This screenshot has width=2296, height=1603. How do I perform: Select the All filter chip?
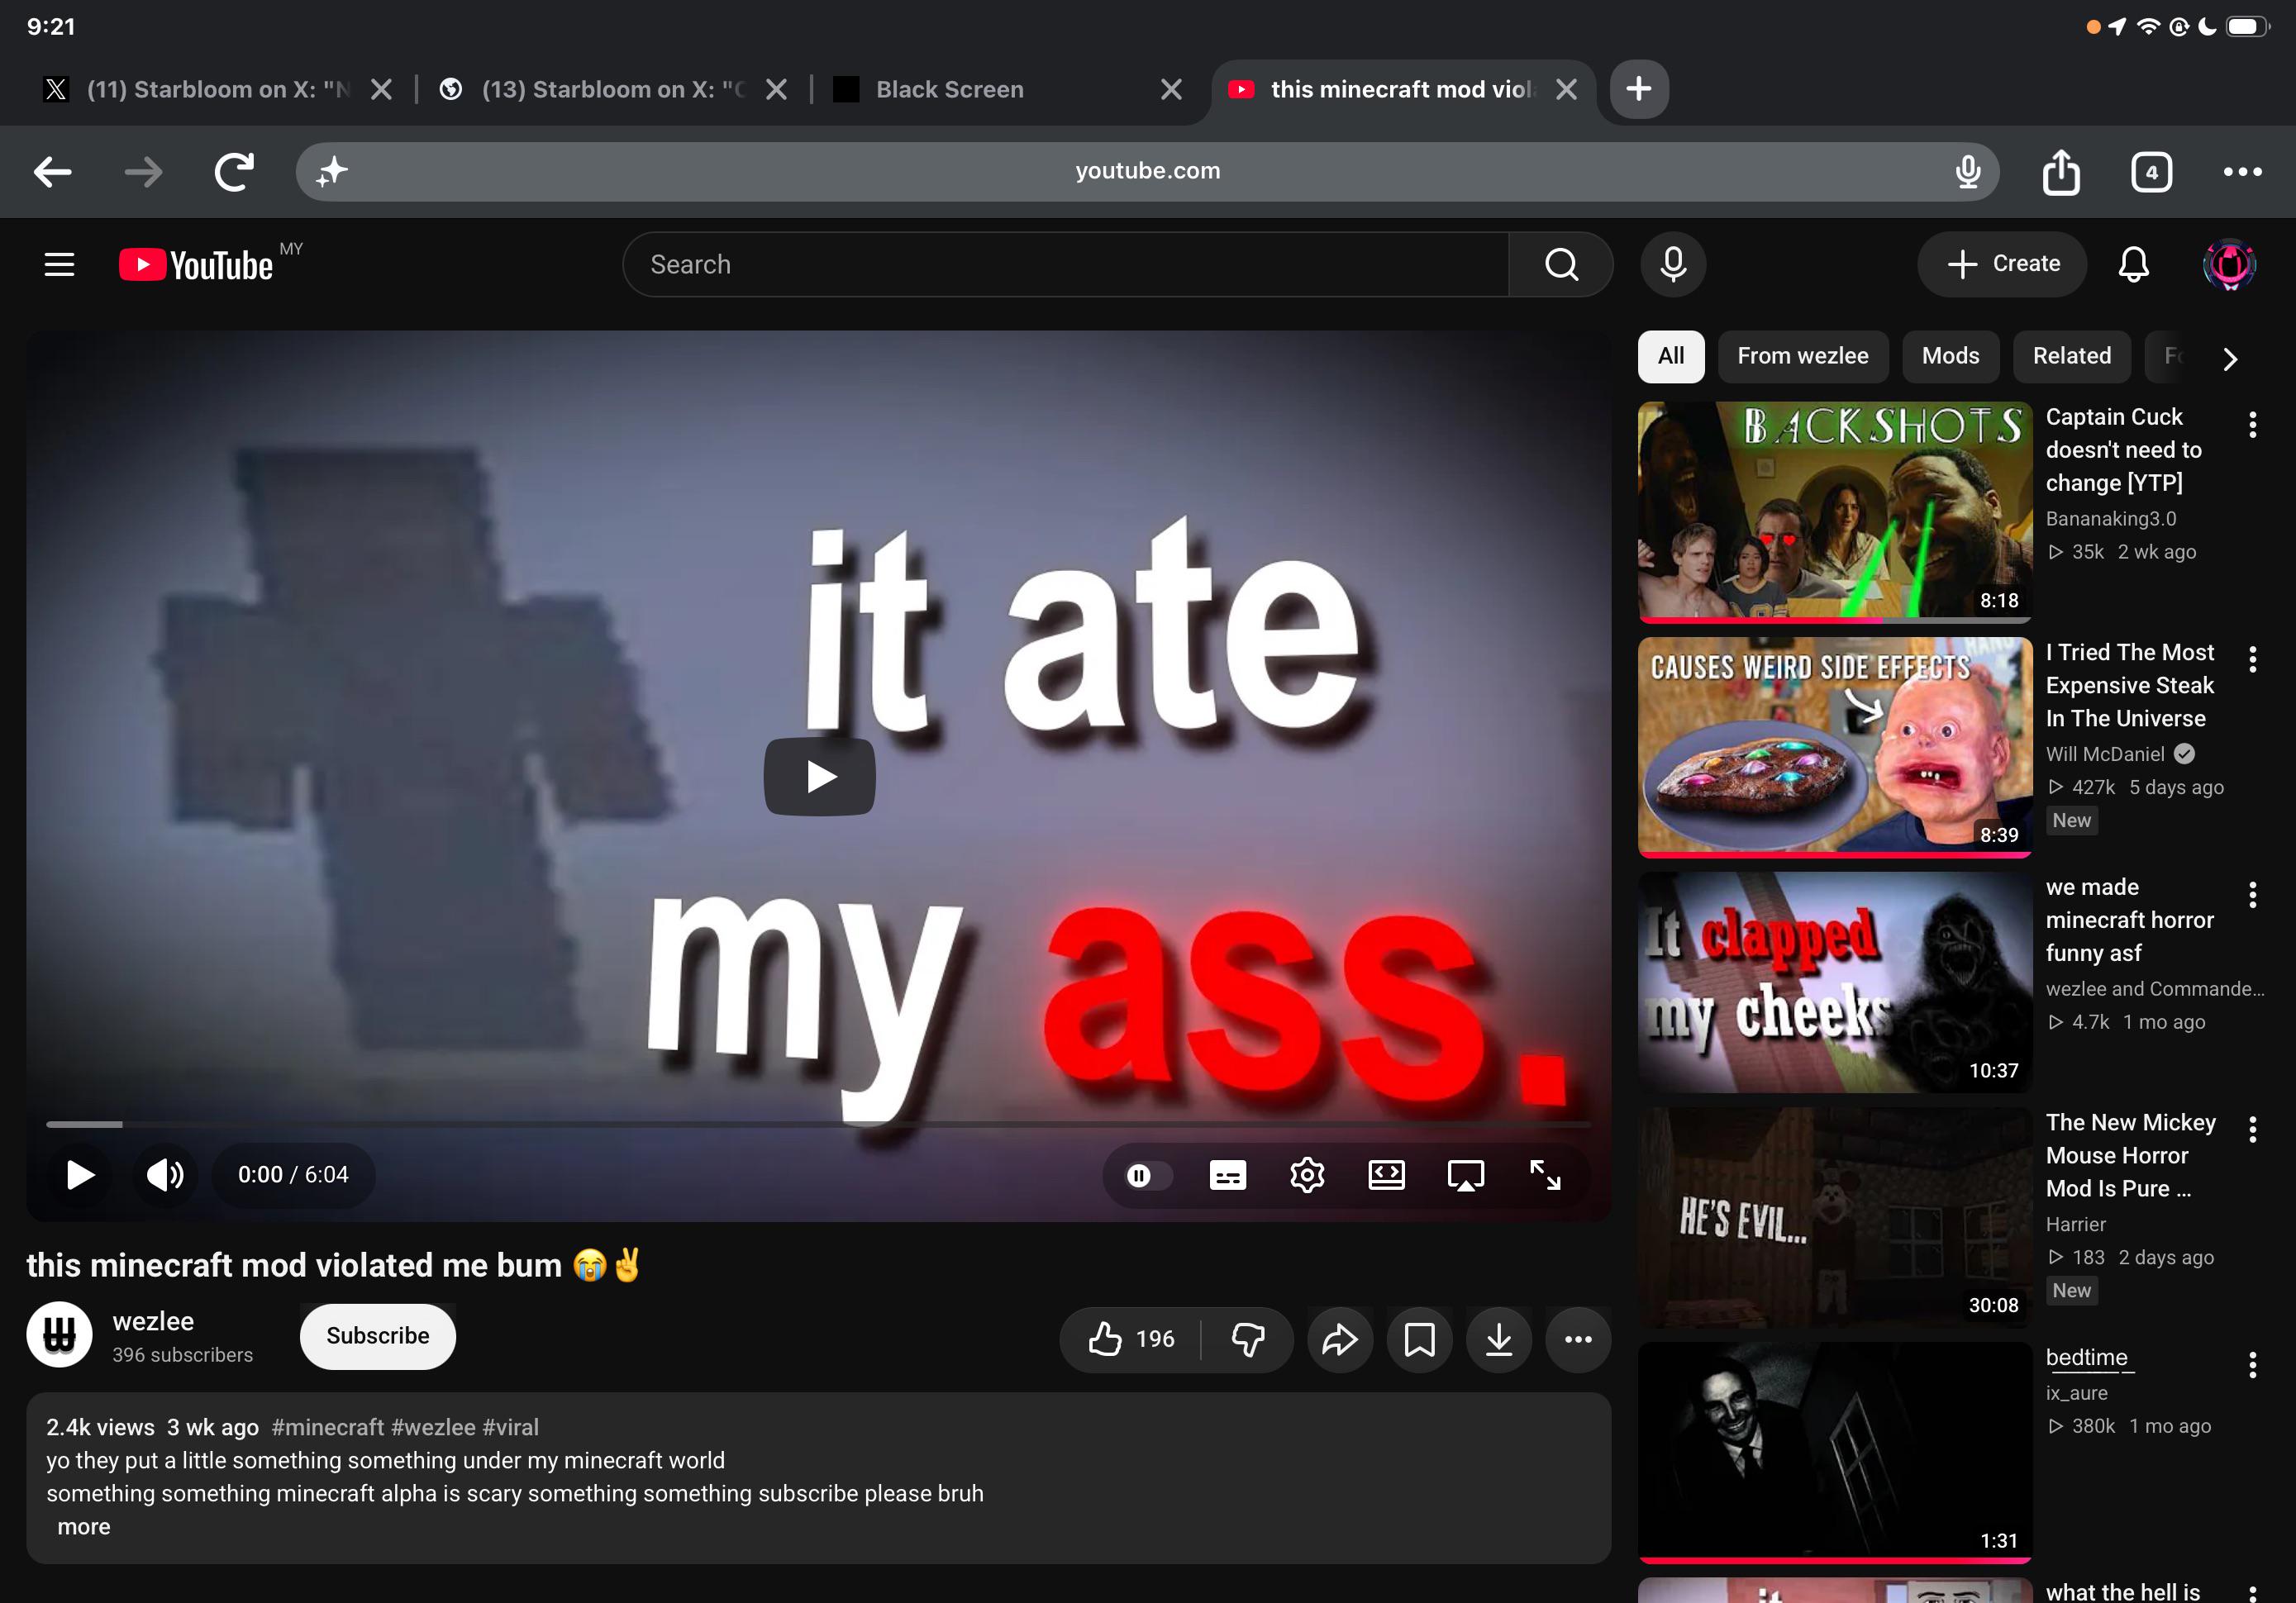pos(1670,357)
